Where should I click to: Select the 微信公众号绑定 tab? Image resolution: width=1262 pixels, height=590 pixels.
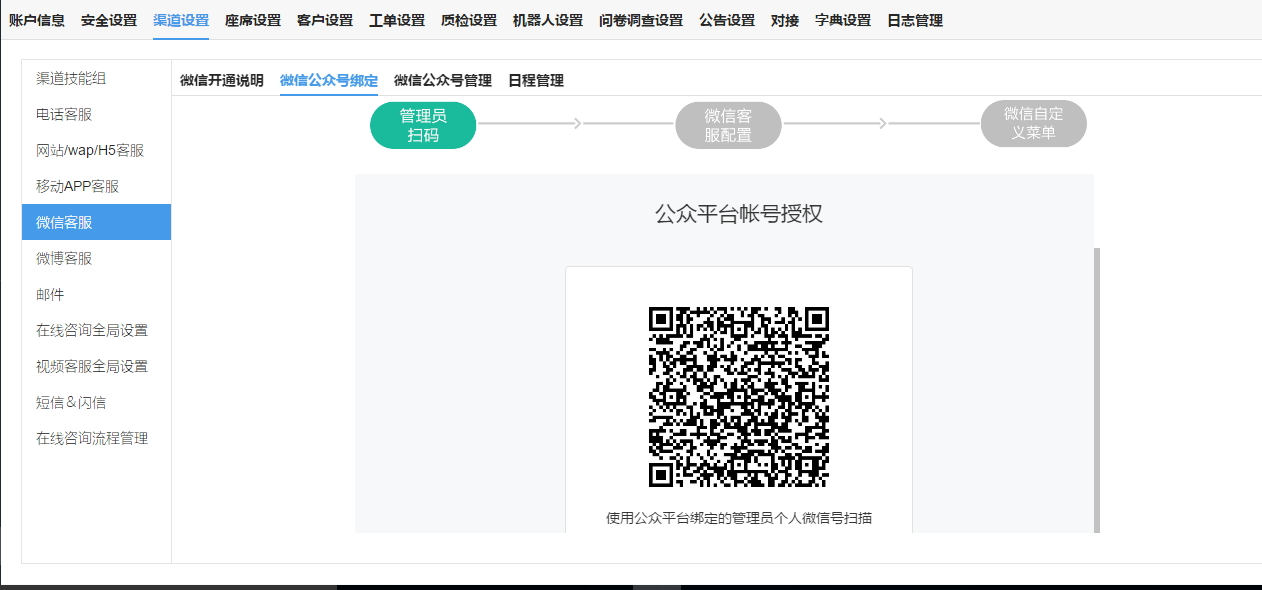329,81
